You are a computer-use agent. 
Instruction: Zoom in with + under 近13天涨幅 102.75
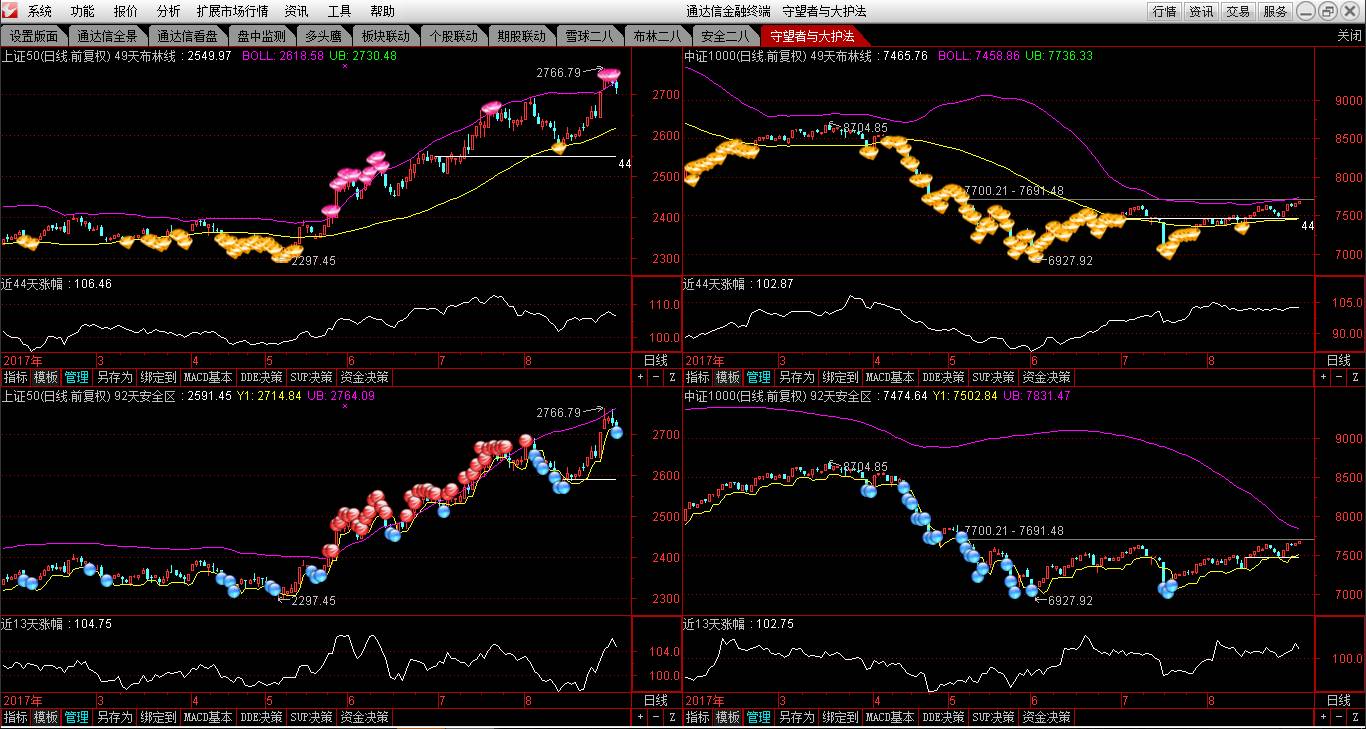(x=1323, y=717)
